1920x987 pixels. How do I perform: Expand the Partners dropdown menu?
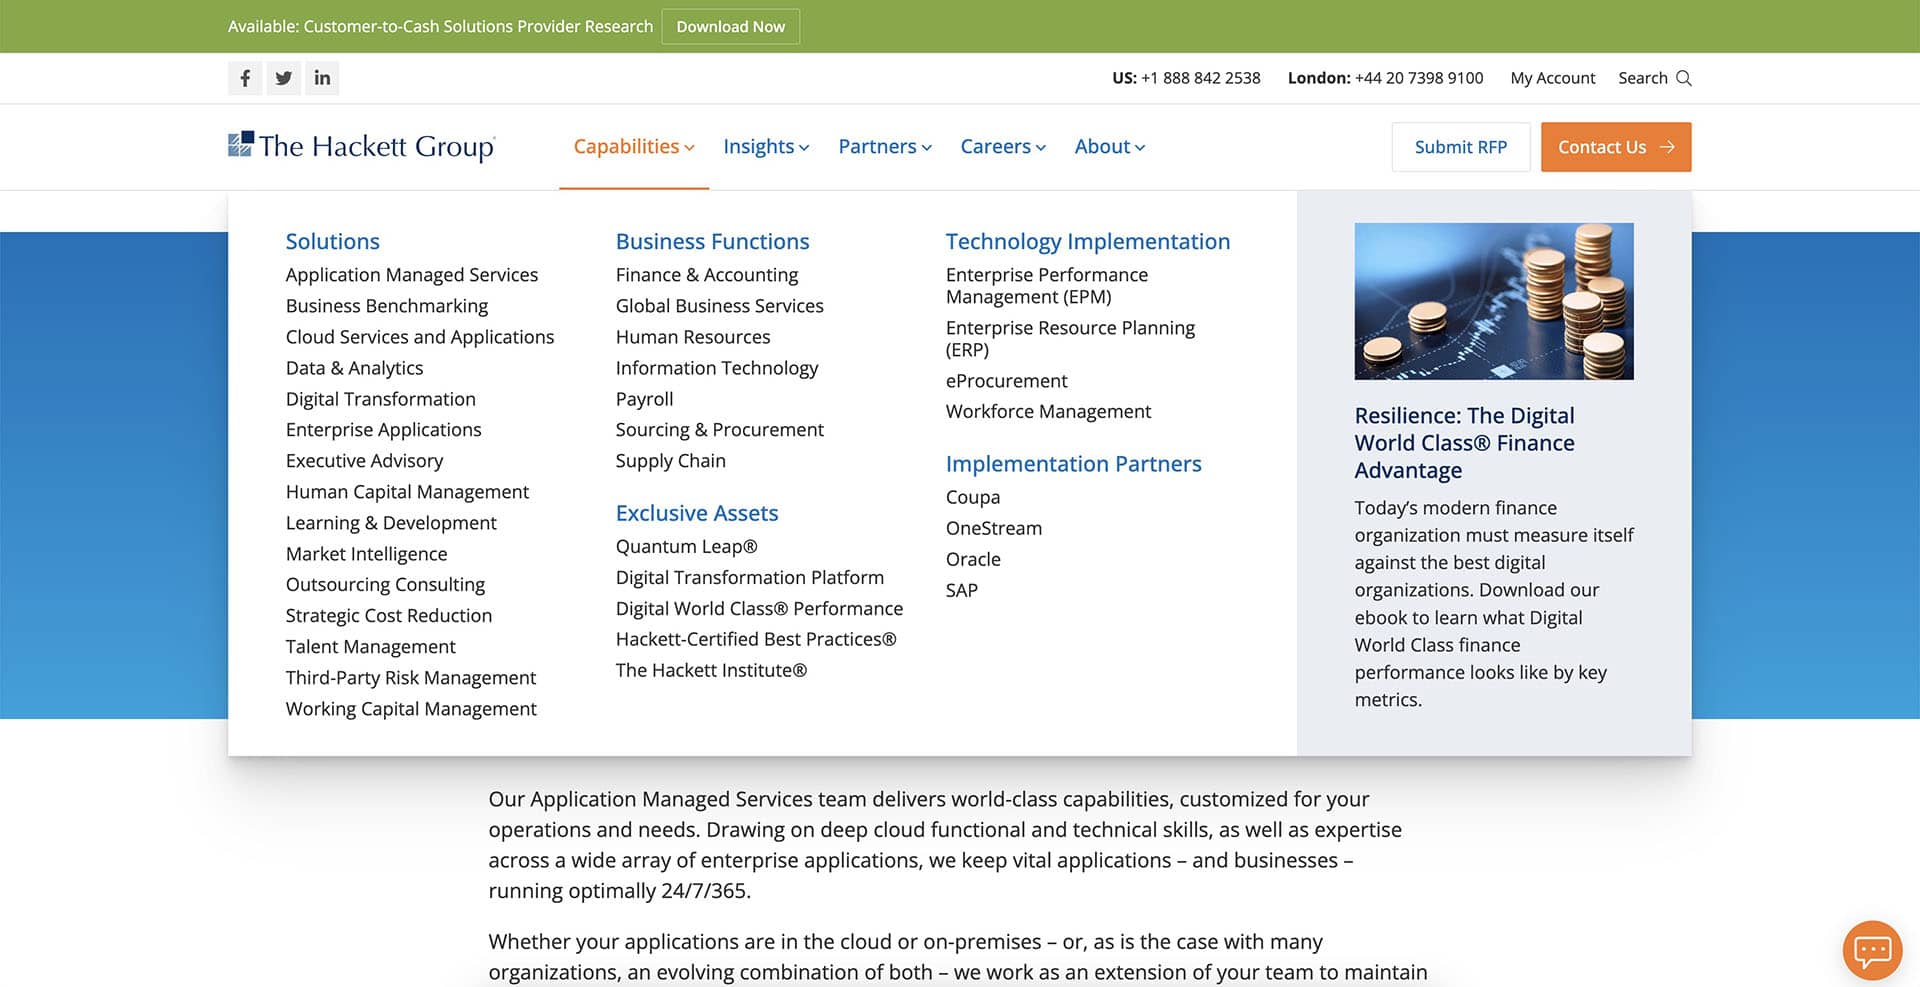885,147
